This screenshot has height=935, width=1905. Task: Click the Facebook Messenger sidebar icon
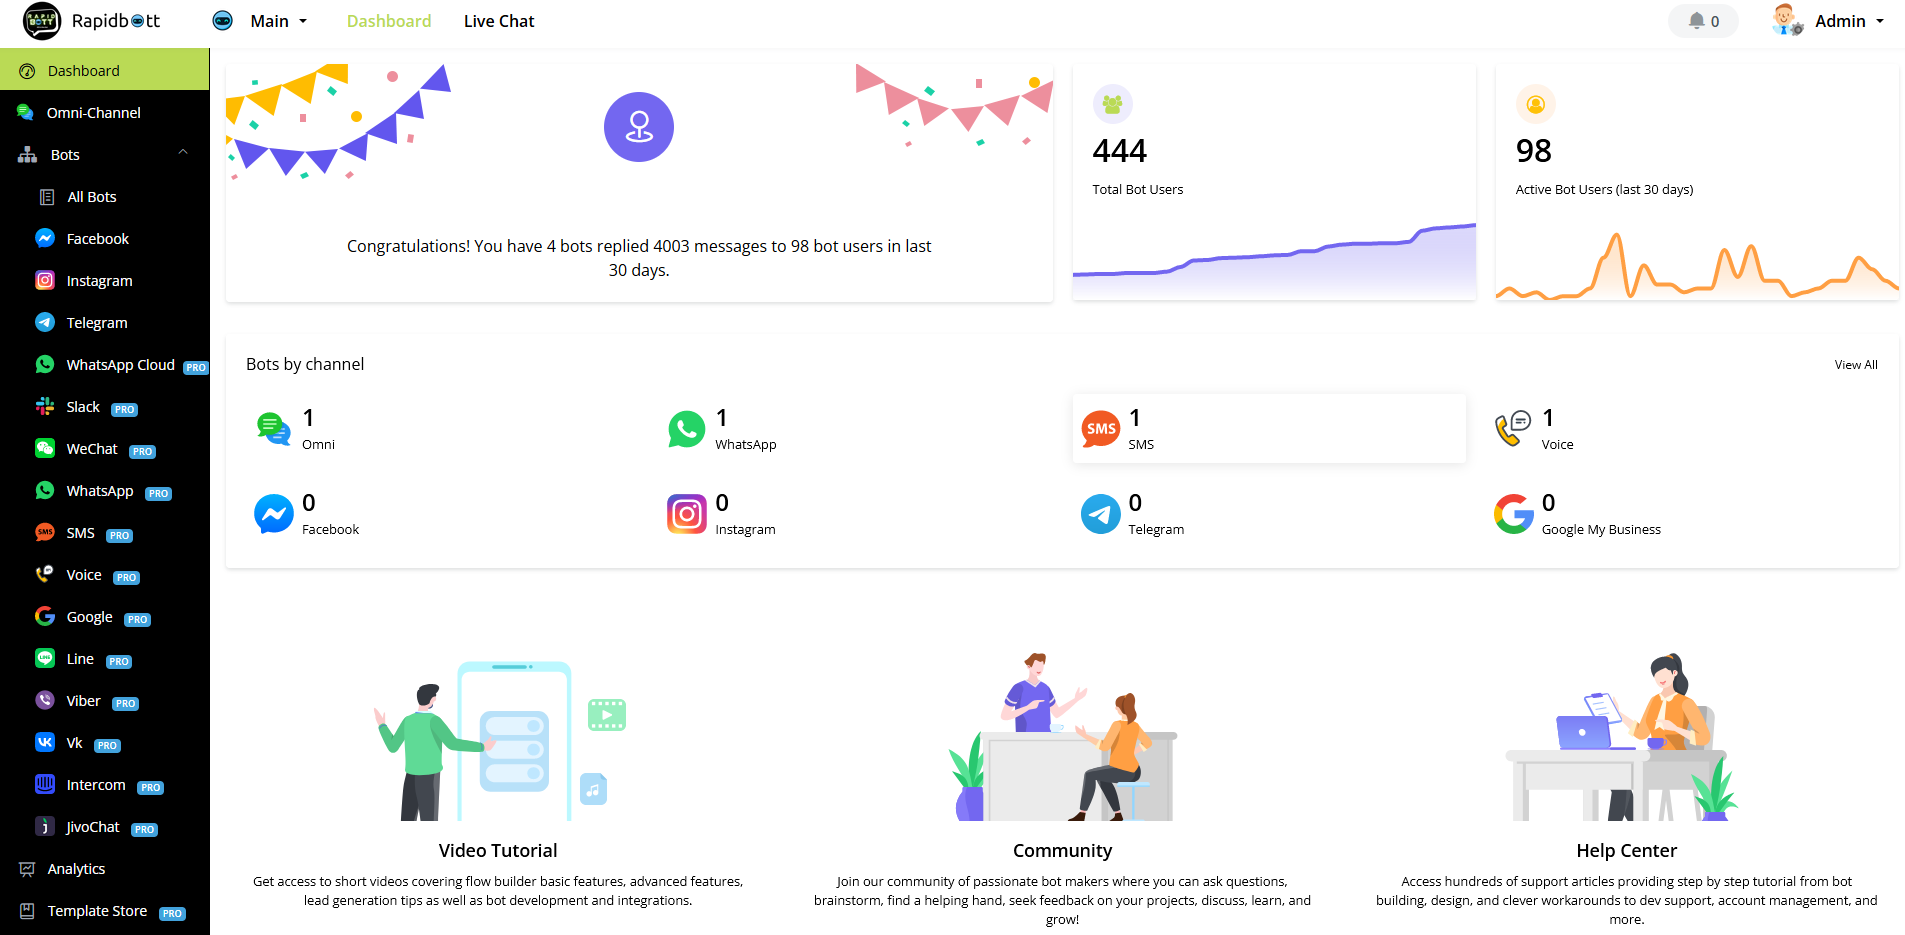pos(45,238)
